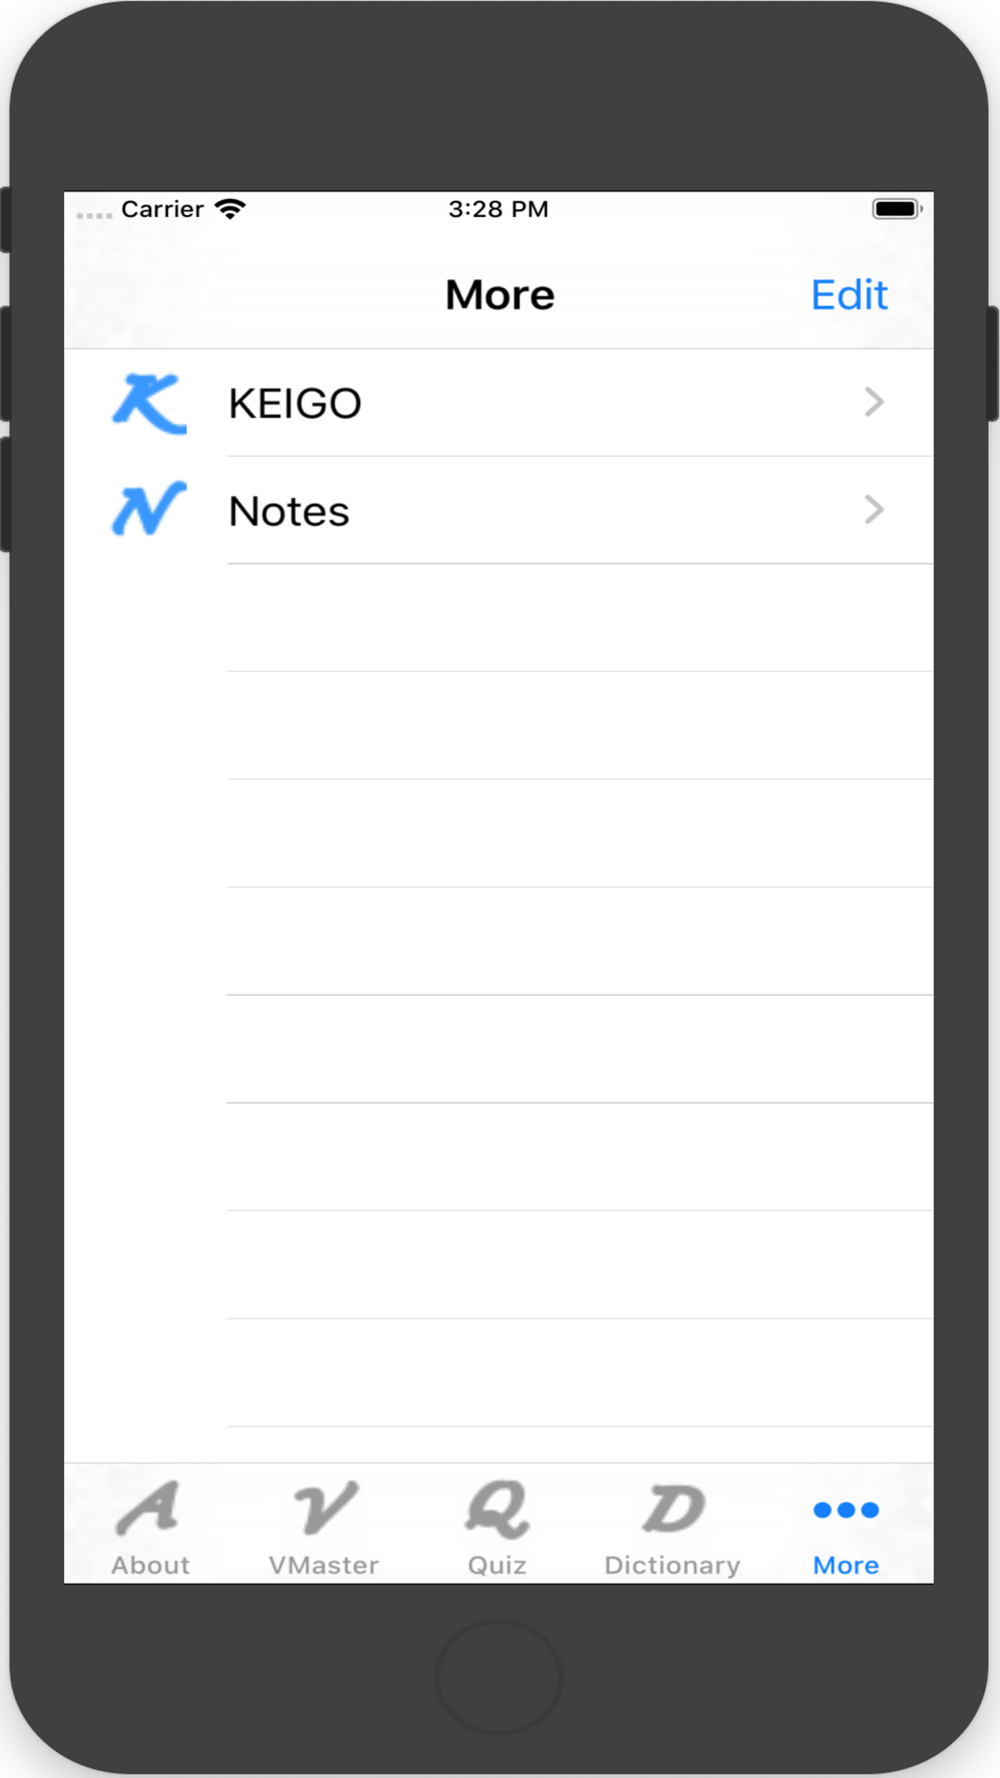Tap the blue N icon for Notes
1000x1778 pixels.
149,509
